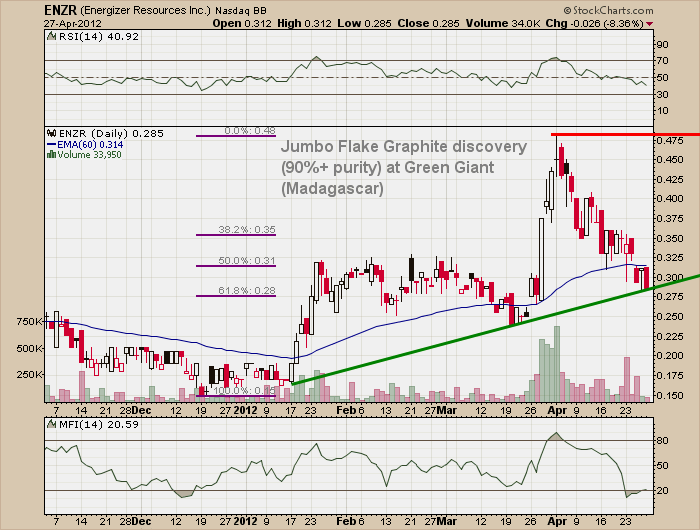Click the 10 level on the RSI axis
The width and height of the screenshot is (700, 530).
coord(663,111)
